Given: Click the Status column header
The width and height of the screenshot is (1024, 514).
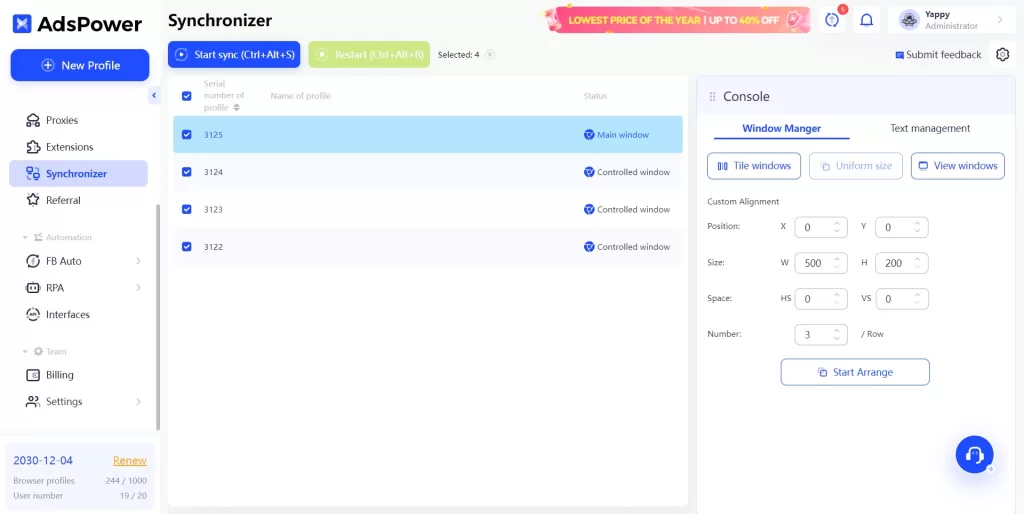Looking at the screenshot, I should click(x=595, y=96).
